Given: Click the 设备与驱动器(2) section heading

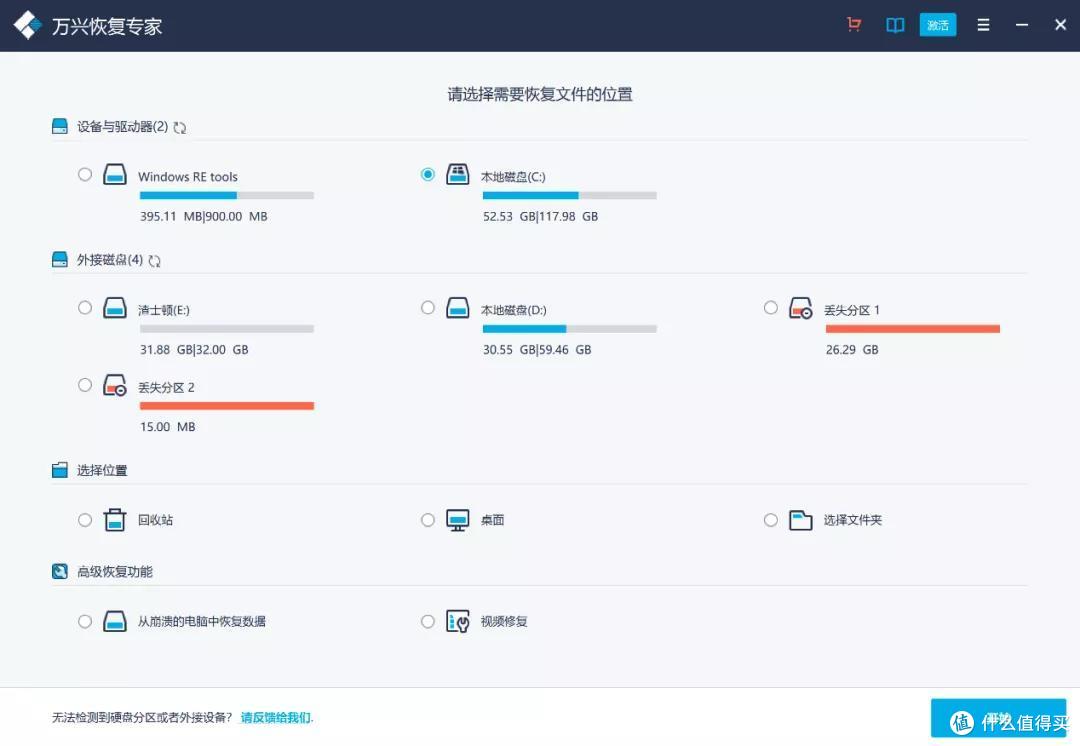Looking at the screenshot, I should tap(122, 127).
